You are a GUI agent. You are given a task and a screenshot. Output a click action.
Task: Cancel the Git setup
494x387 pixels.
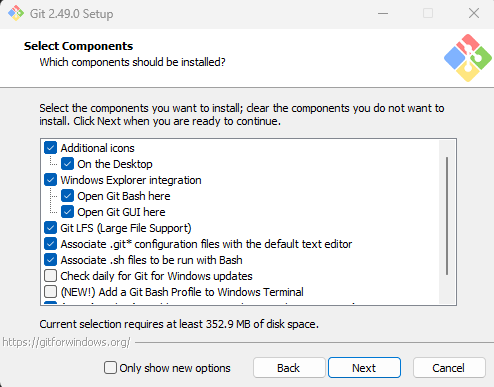449,368
